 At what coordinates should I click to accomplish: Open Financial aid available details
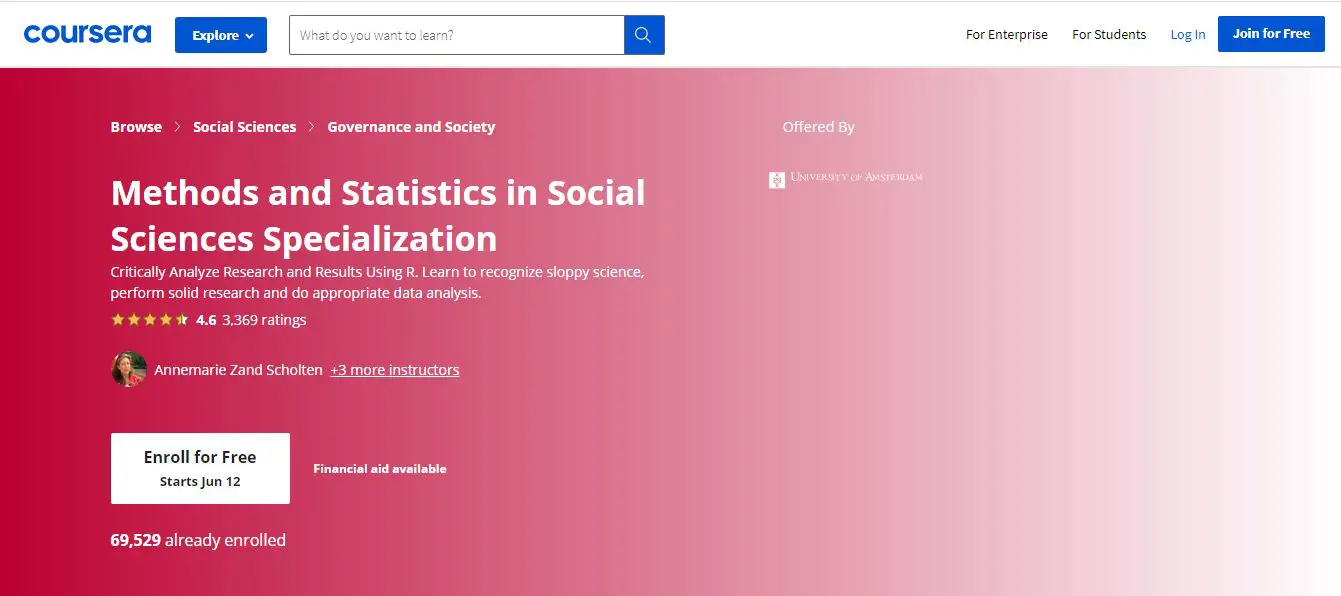(380, 468)
